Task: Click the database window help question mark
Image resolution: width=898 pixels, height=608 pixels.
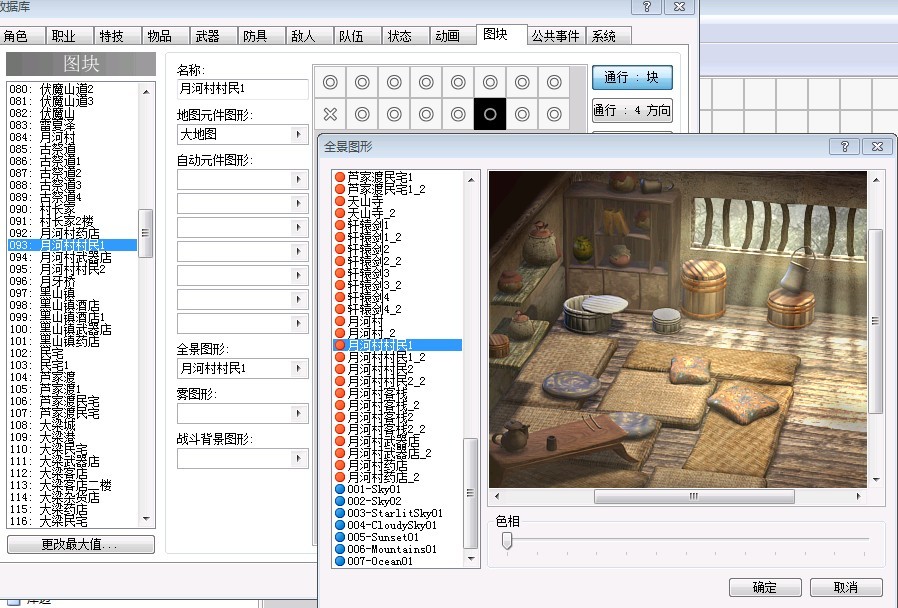Action: (646, 6)
